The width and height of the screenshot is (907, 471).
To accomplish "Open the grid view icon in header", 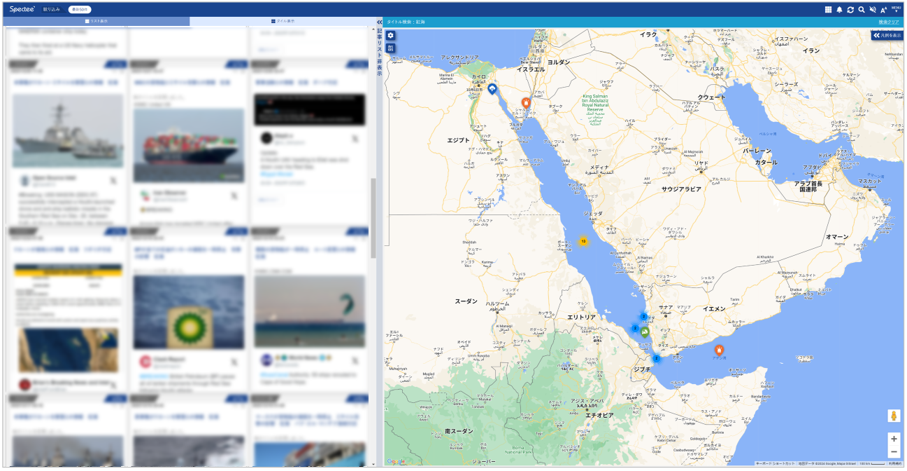I will click(828, 9).
